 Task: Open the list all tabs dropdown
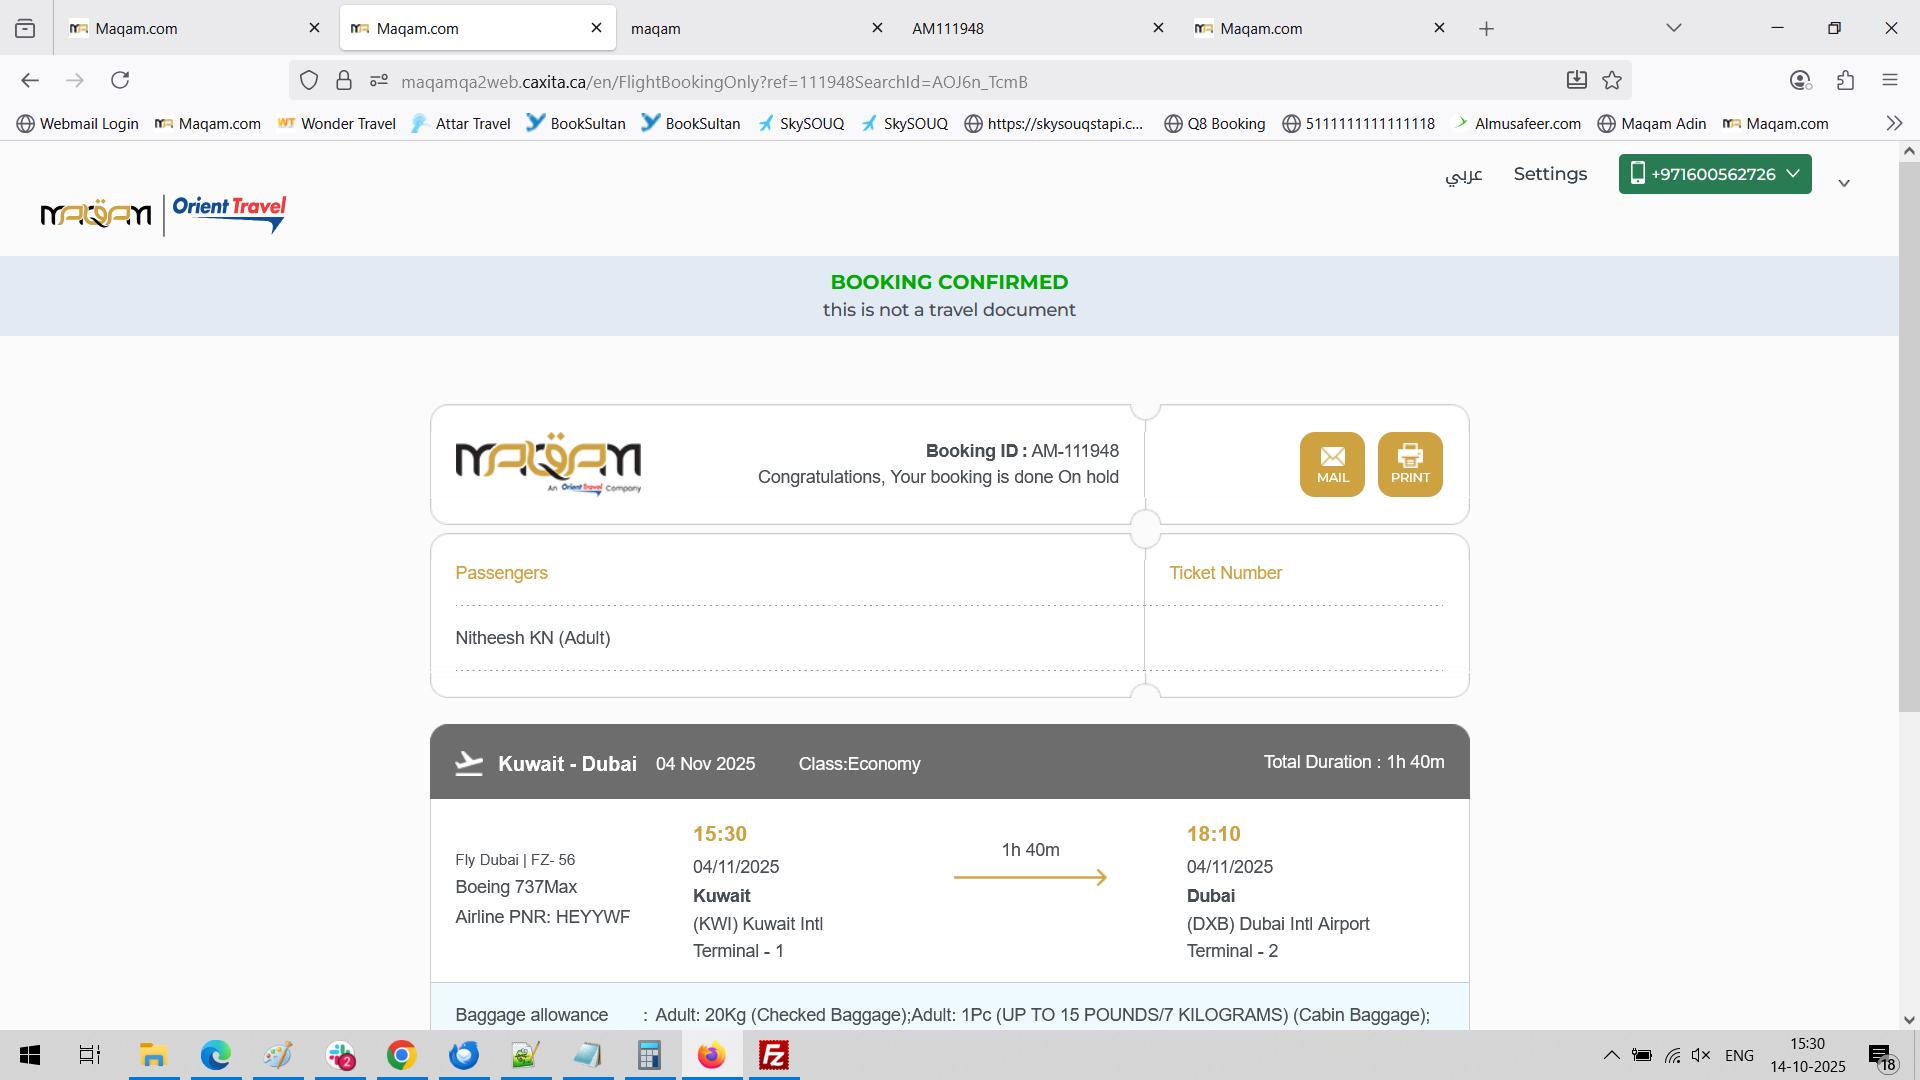tap(1674, 28)
